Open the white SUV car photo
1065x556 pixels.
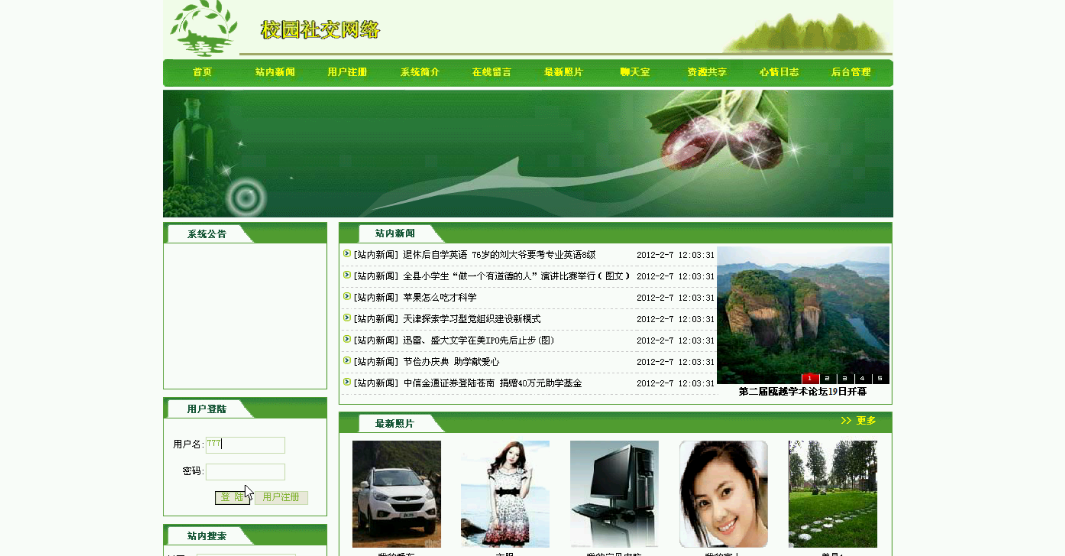coord(397,494)
